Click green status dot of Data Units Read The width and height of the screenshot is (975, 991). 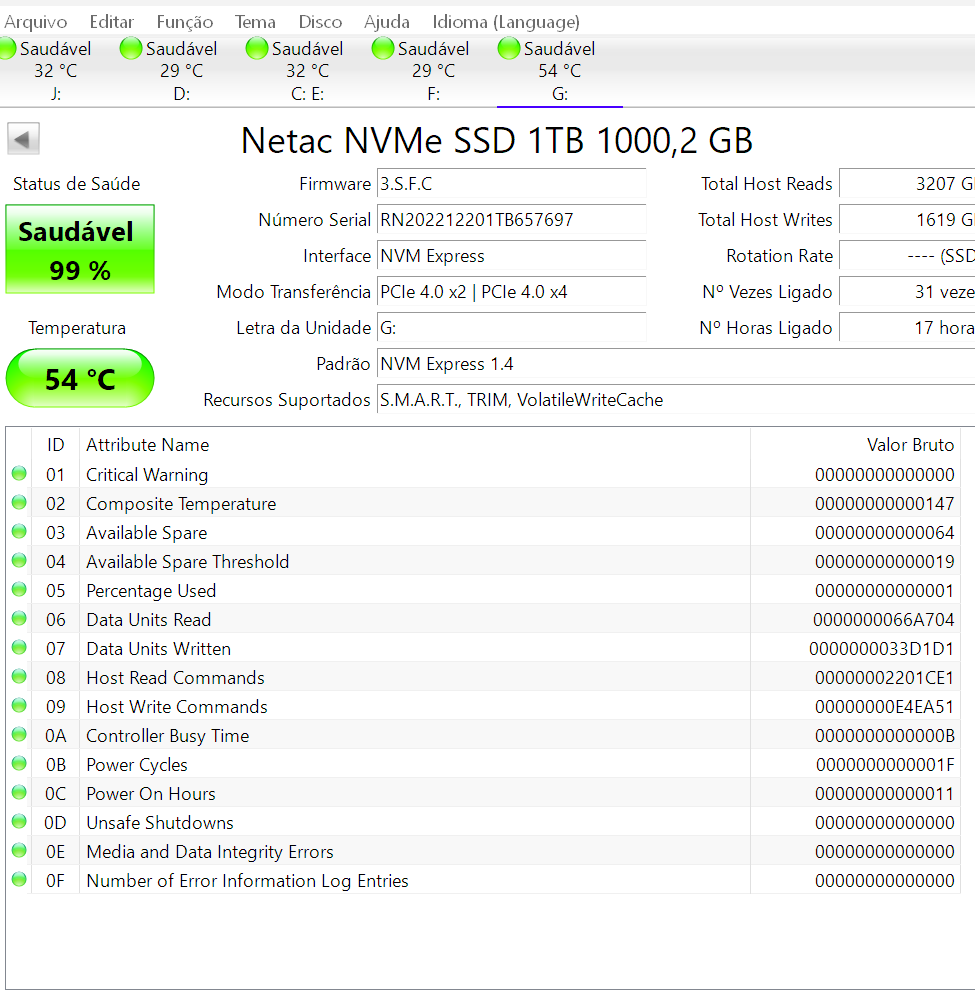(19, 619)
